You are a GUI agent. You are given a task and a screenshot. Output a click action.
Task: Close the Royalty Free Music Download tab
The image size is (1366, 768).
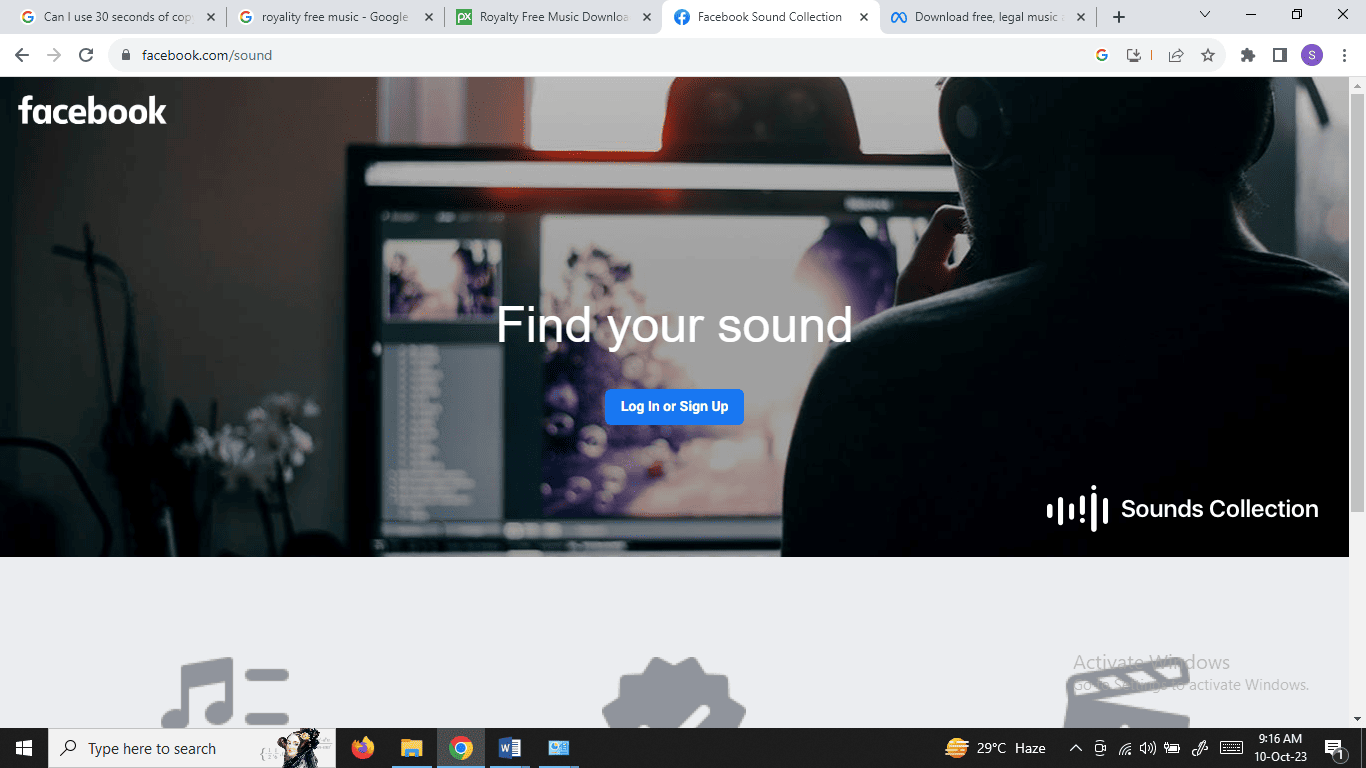(646, 17)
